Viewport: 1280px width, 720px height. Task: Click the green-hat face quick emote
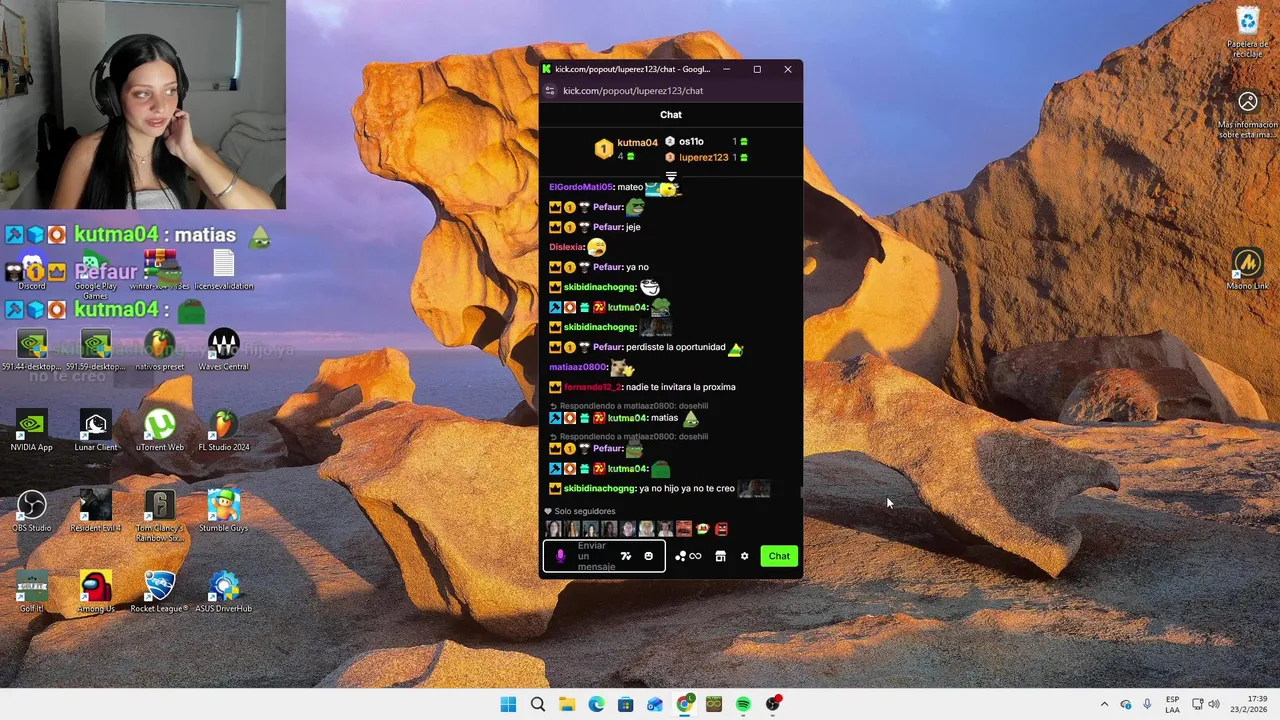click(703, 529)
